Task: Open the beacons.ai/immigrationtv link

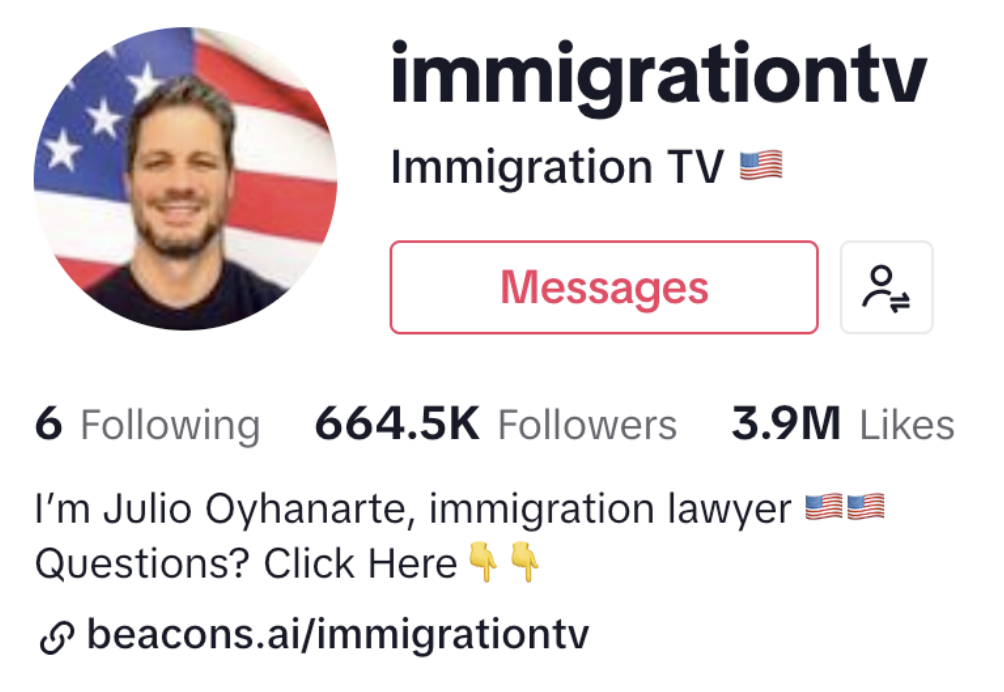Action: pos(337,635)
